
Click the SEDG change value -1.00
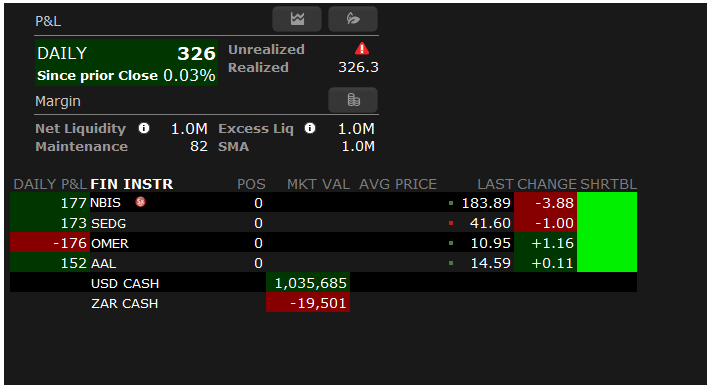[x=554, y=223]
